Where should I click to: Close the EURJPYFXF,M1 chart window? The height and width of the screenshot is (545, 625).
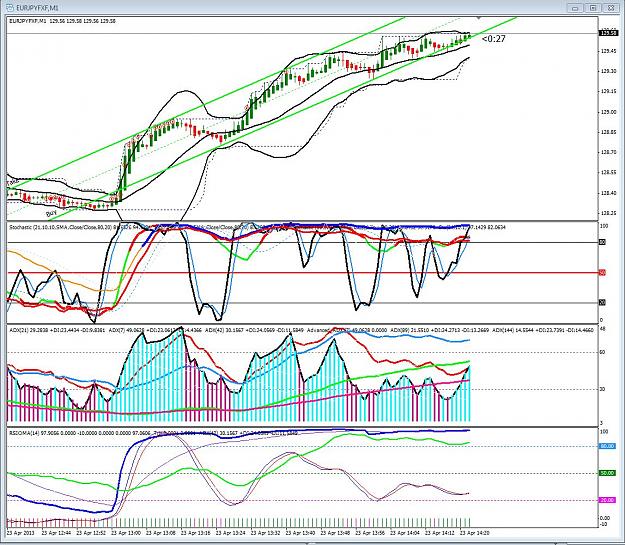[x=611, y=8]
